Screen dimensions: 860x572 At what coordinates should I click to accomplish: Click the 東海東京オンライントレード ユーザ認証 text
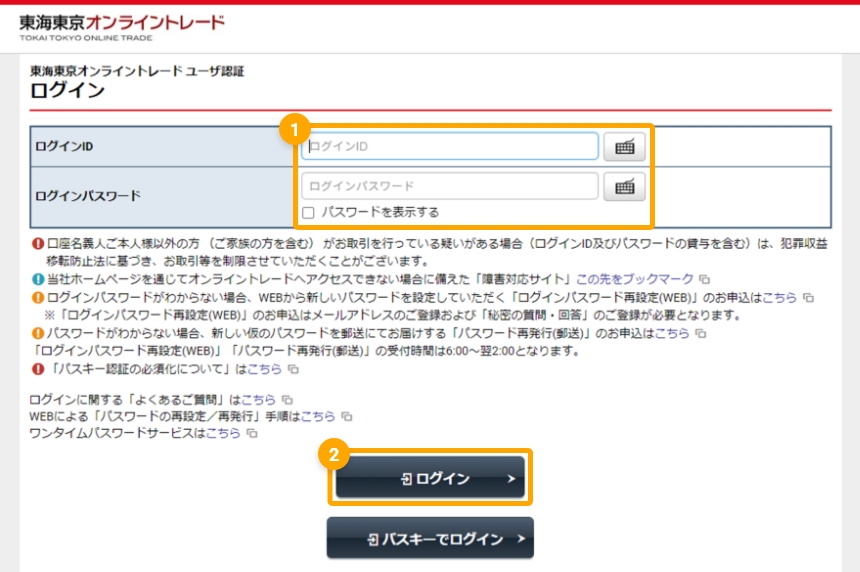coord(137,71)
